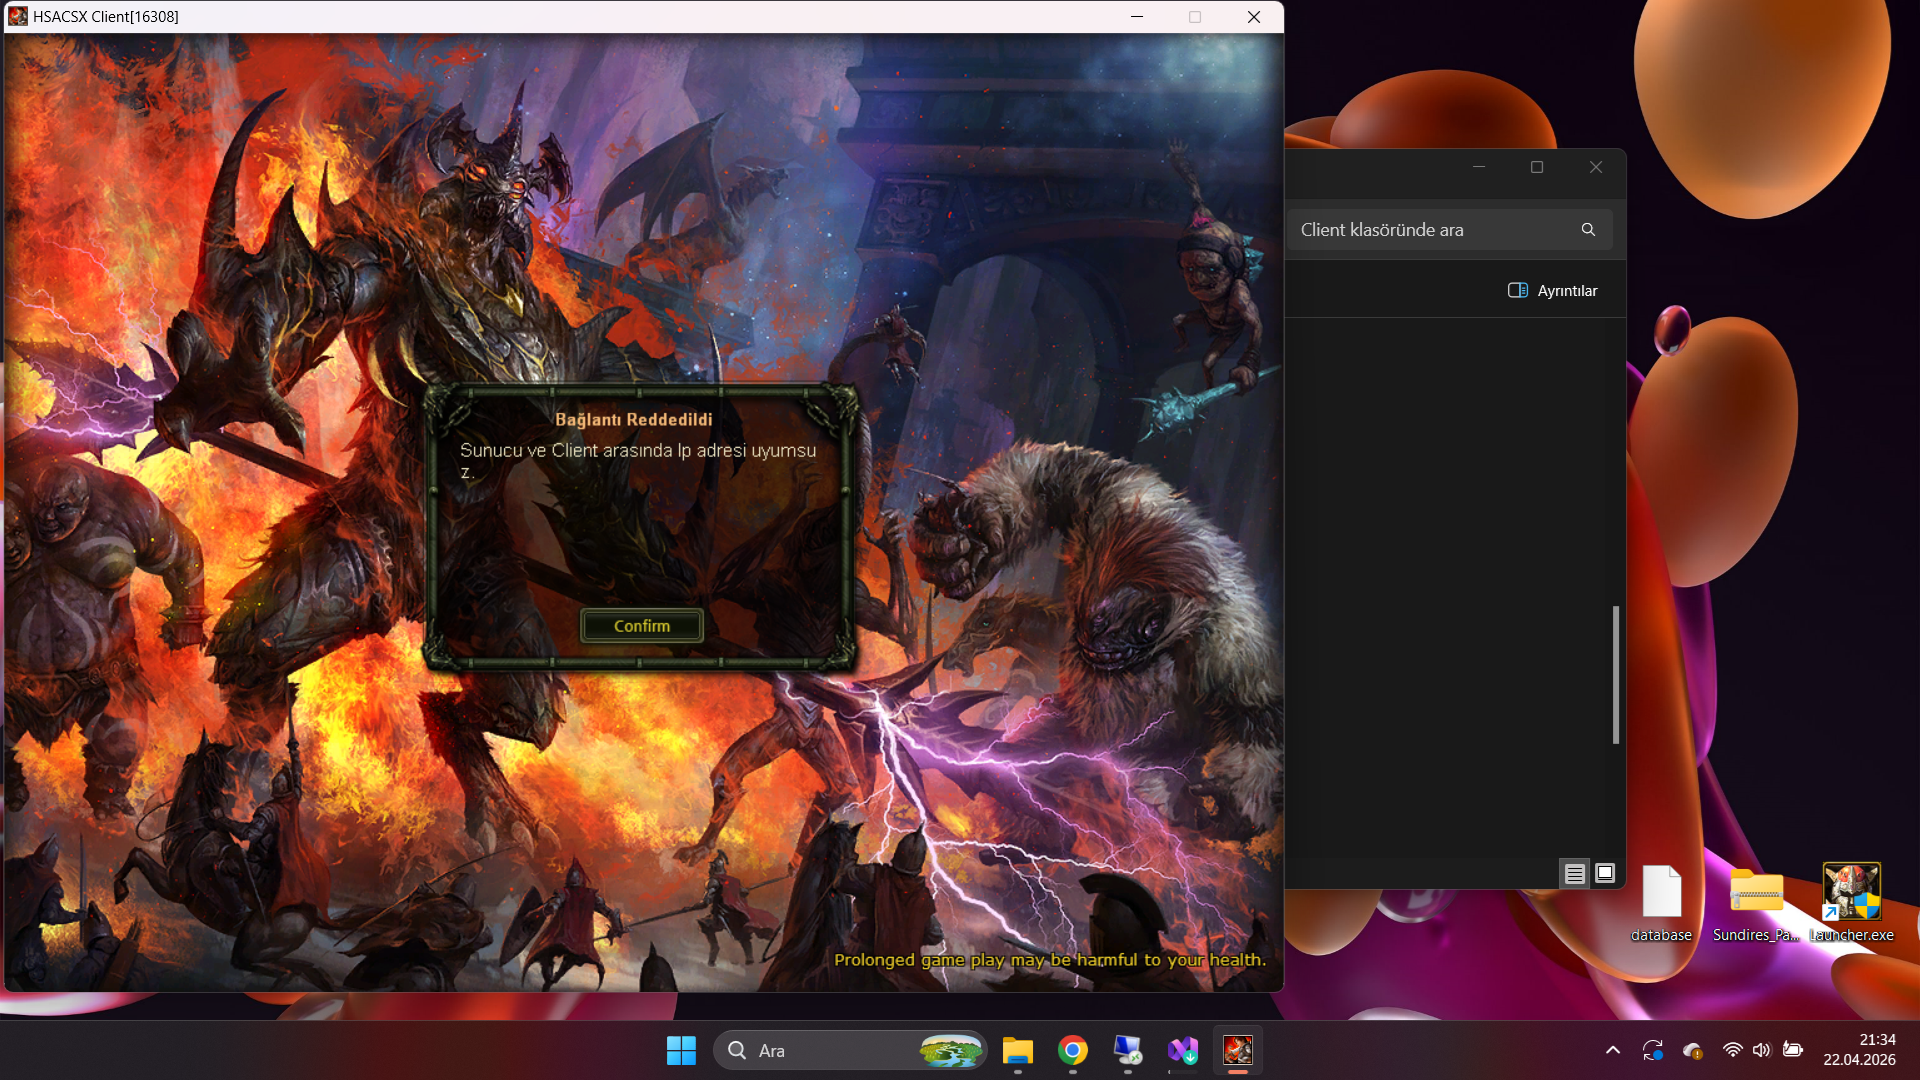This screenshot has width=1920, height=1080.
Task: Switch Explorer to details list view
Action: (1575, 874)
